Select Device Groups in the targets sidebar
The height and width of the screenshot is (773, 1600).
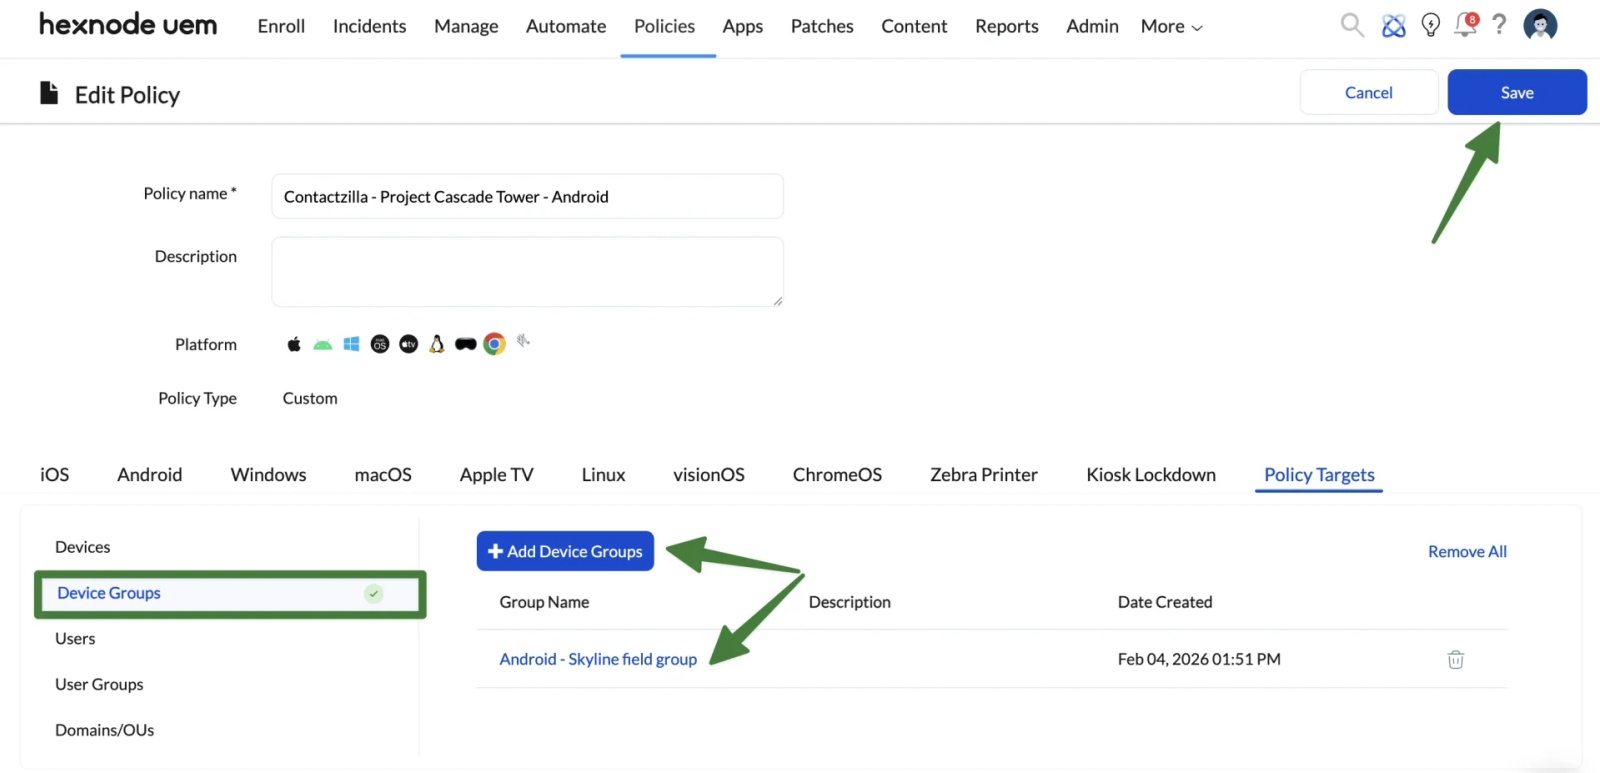[x=230, y=594]
